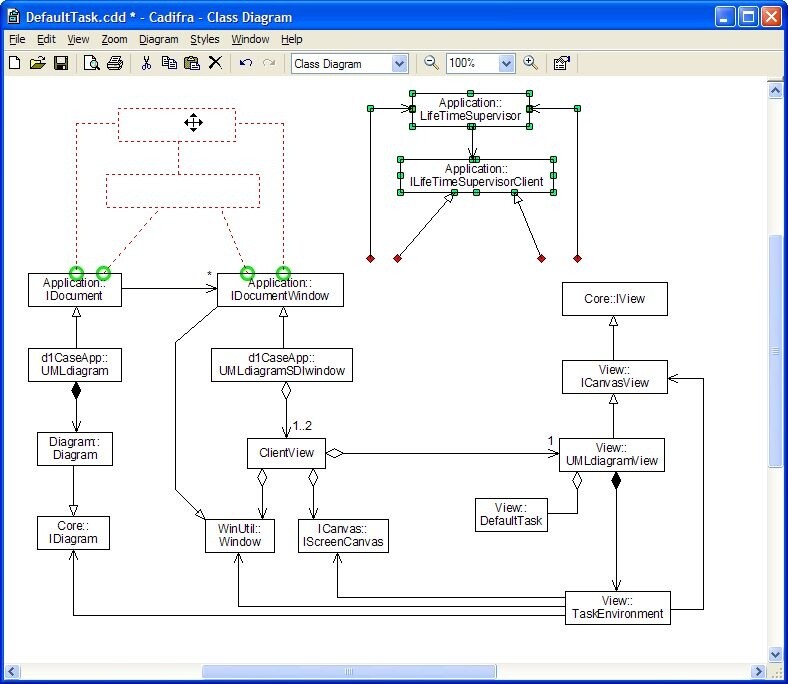
Task: Click vertical scrollbar down arrow
Action: (x=775, y=654)
